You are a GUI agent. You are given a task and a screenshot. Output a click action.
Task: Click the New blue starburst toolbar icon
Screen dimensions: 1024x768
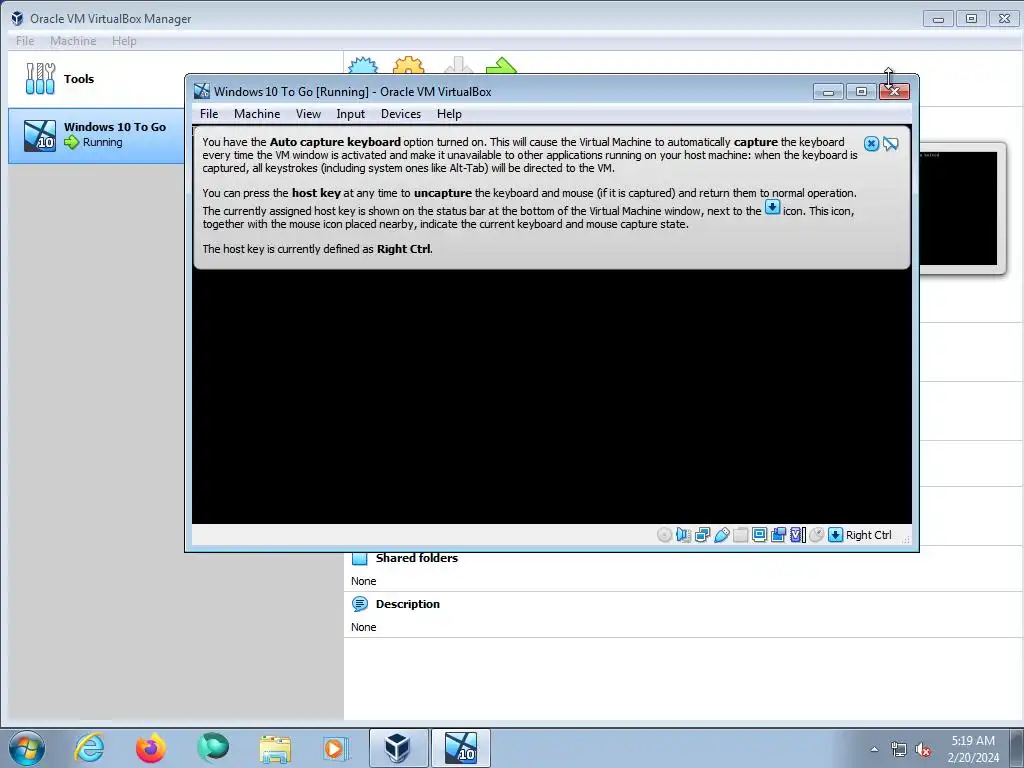363,65
